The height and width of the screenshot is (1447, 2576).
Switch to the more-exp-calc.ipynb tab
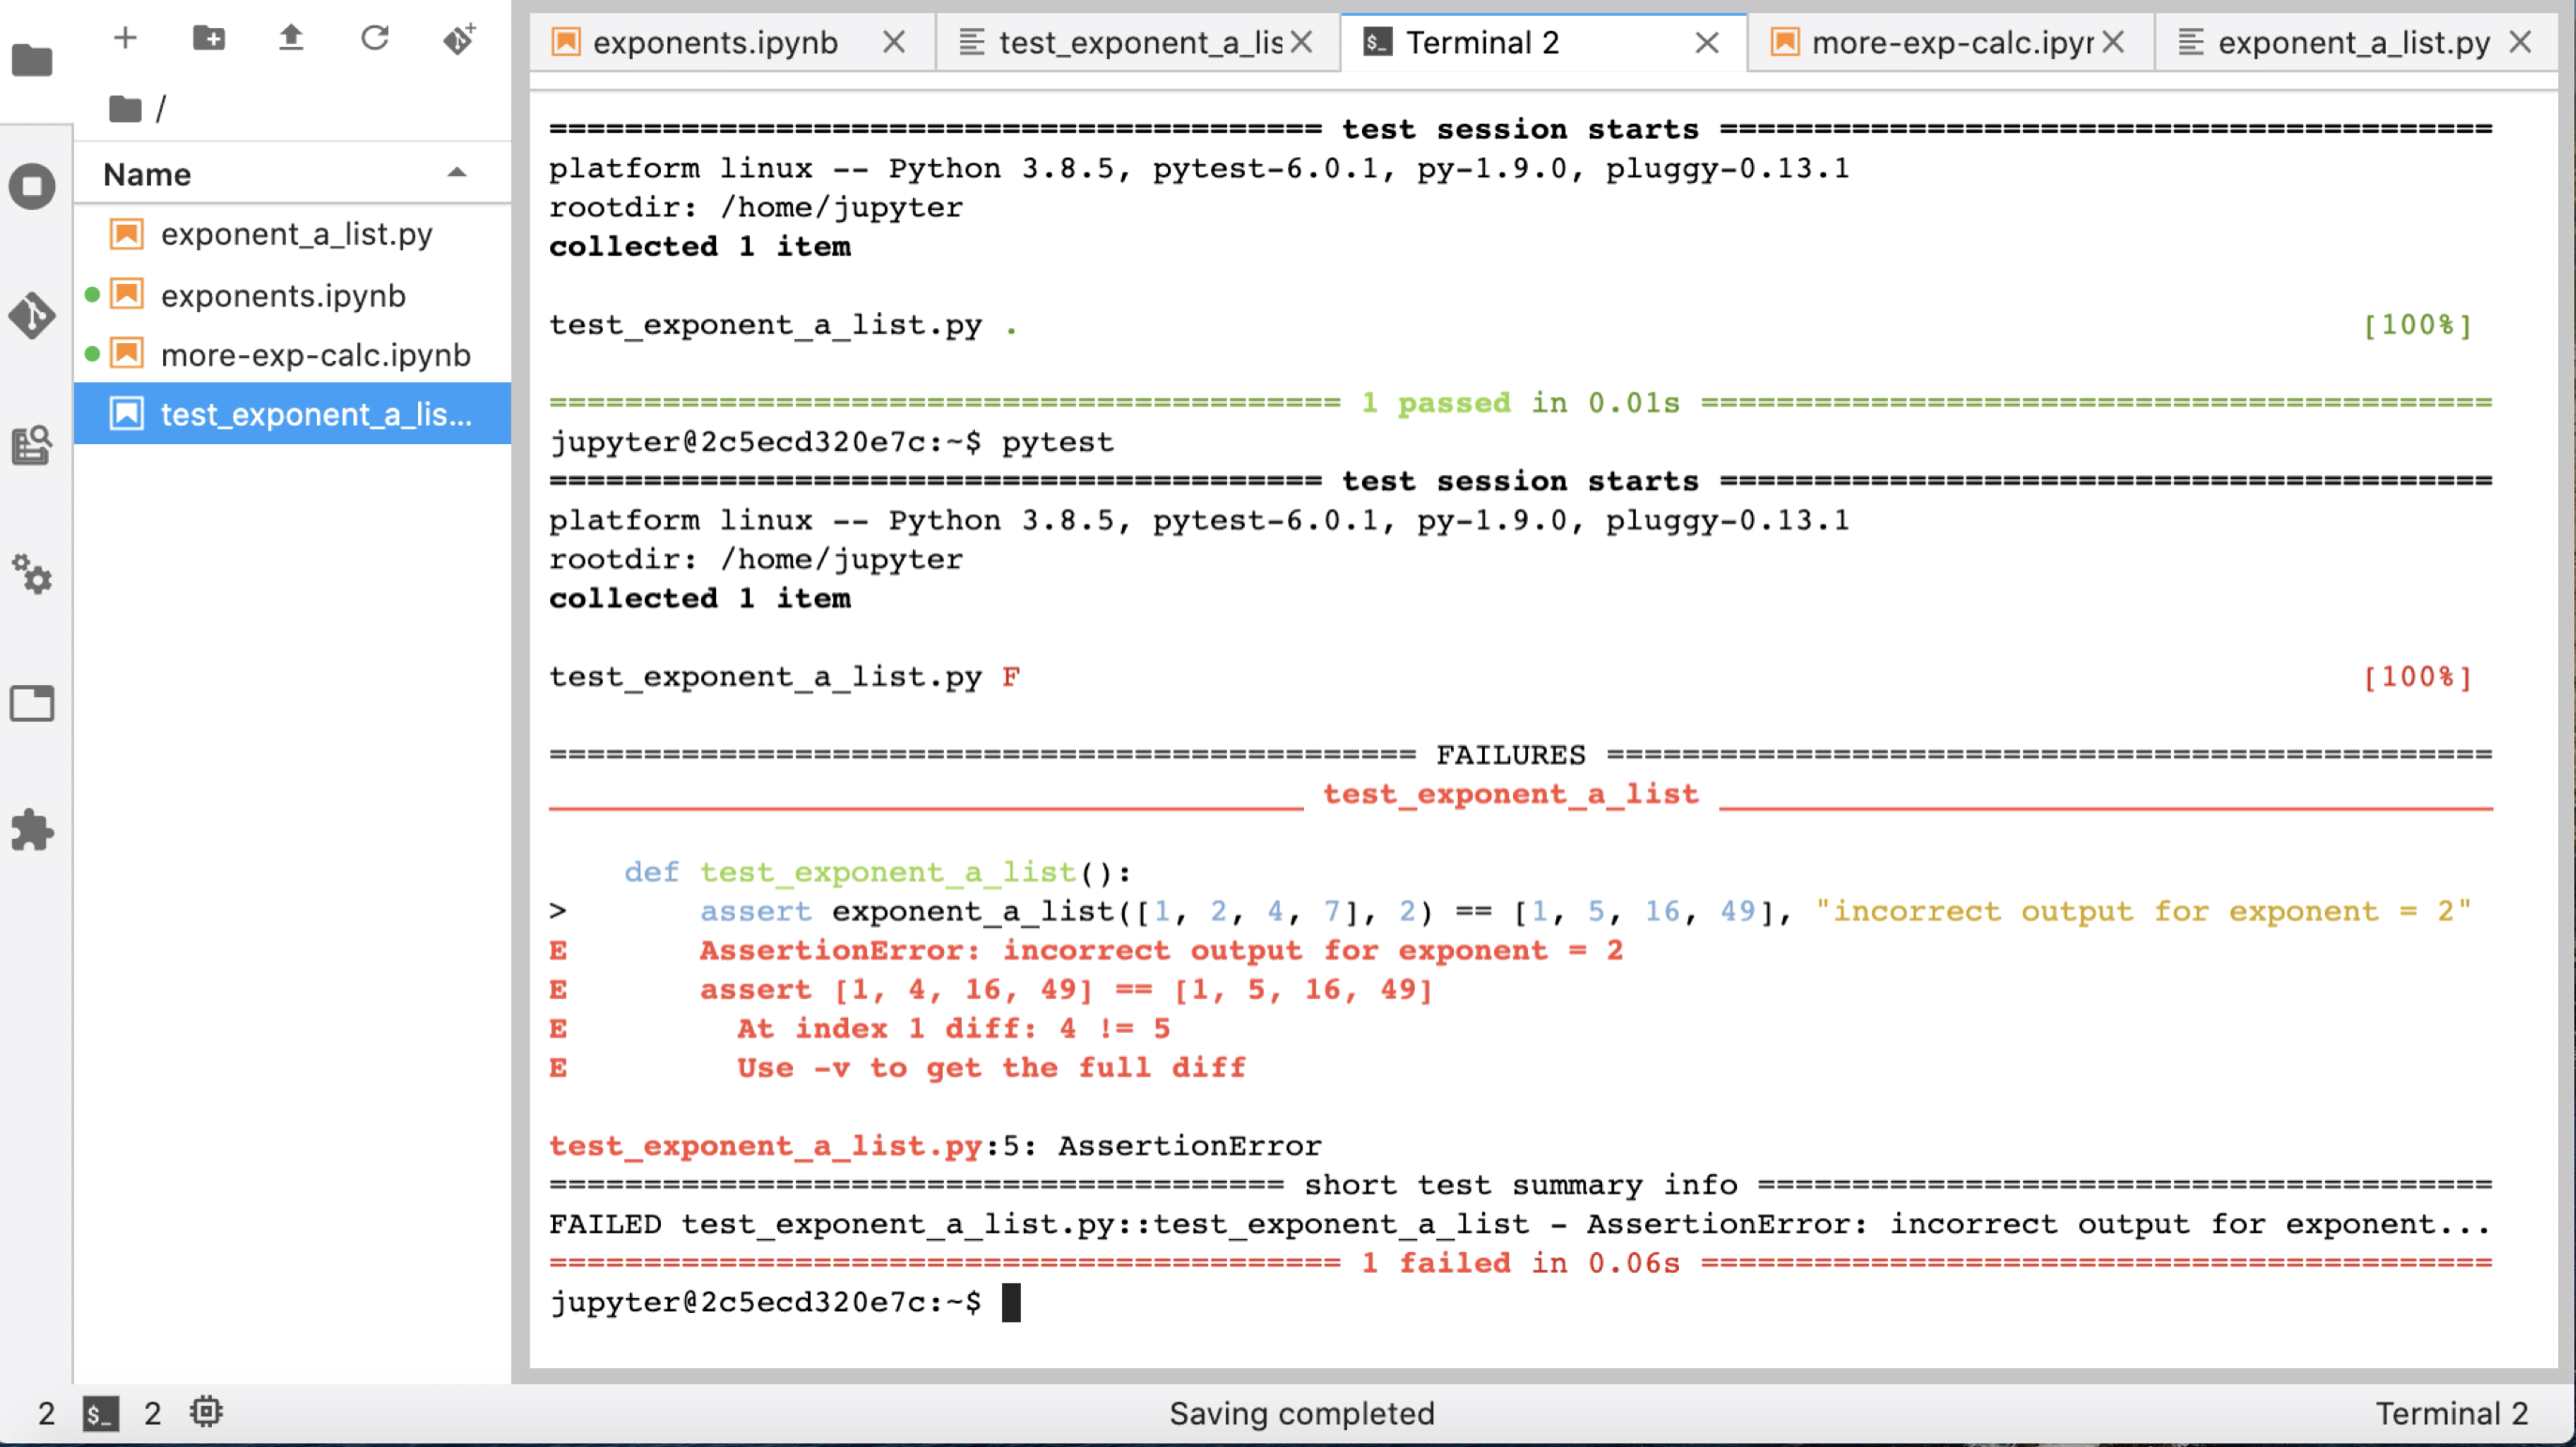click(1950, 42)
